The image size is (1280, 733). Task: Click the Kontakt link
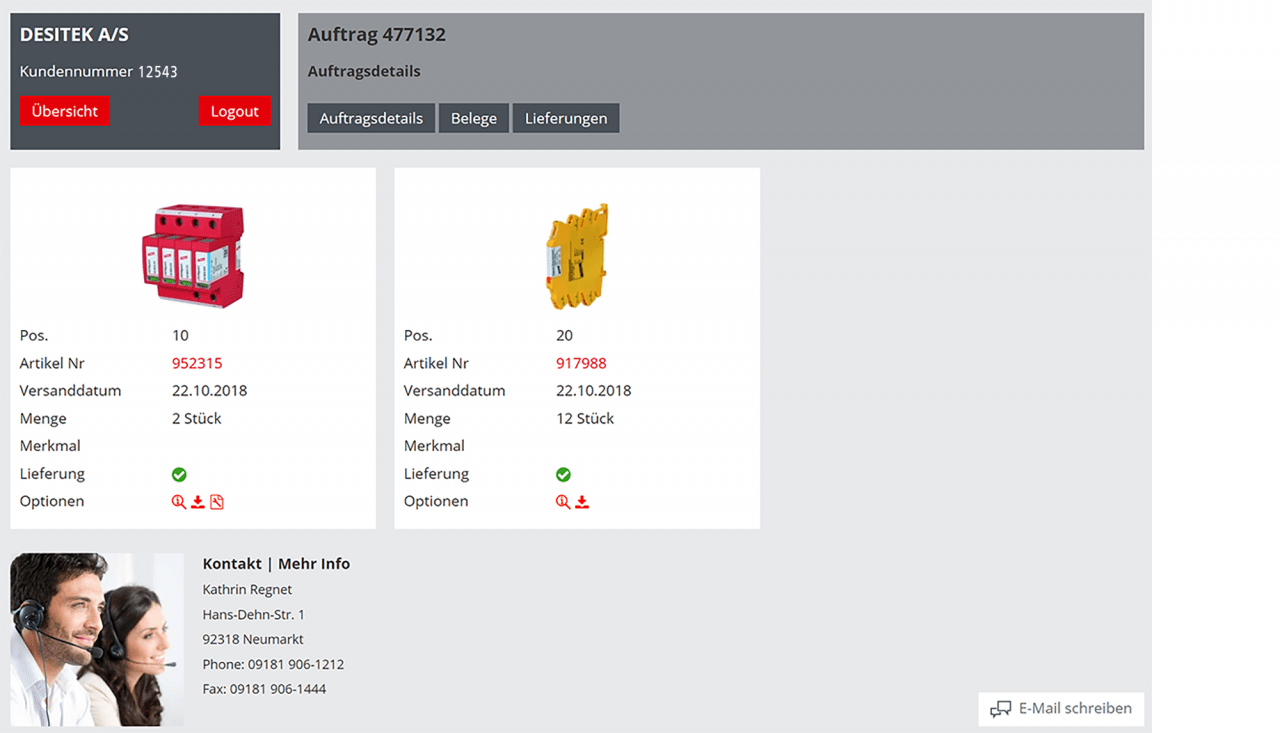pos(232,564)
